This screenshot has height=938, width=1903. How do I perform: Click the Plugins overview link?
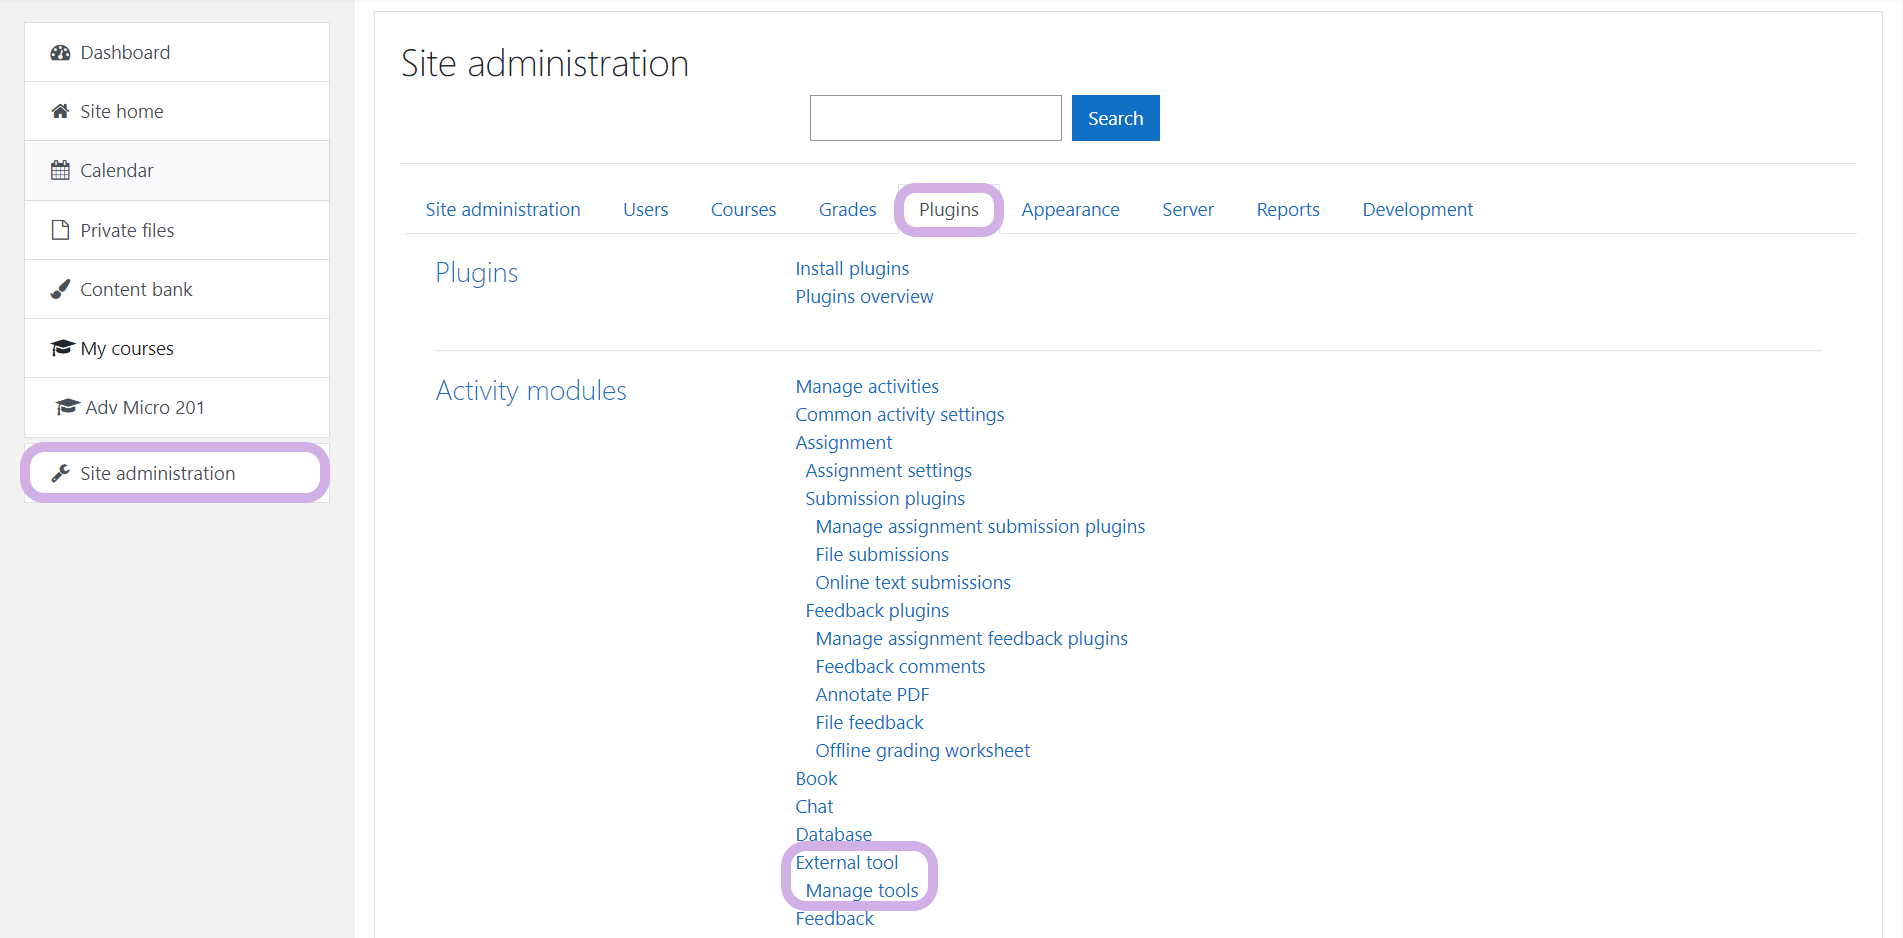[864, 297]
